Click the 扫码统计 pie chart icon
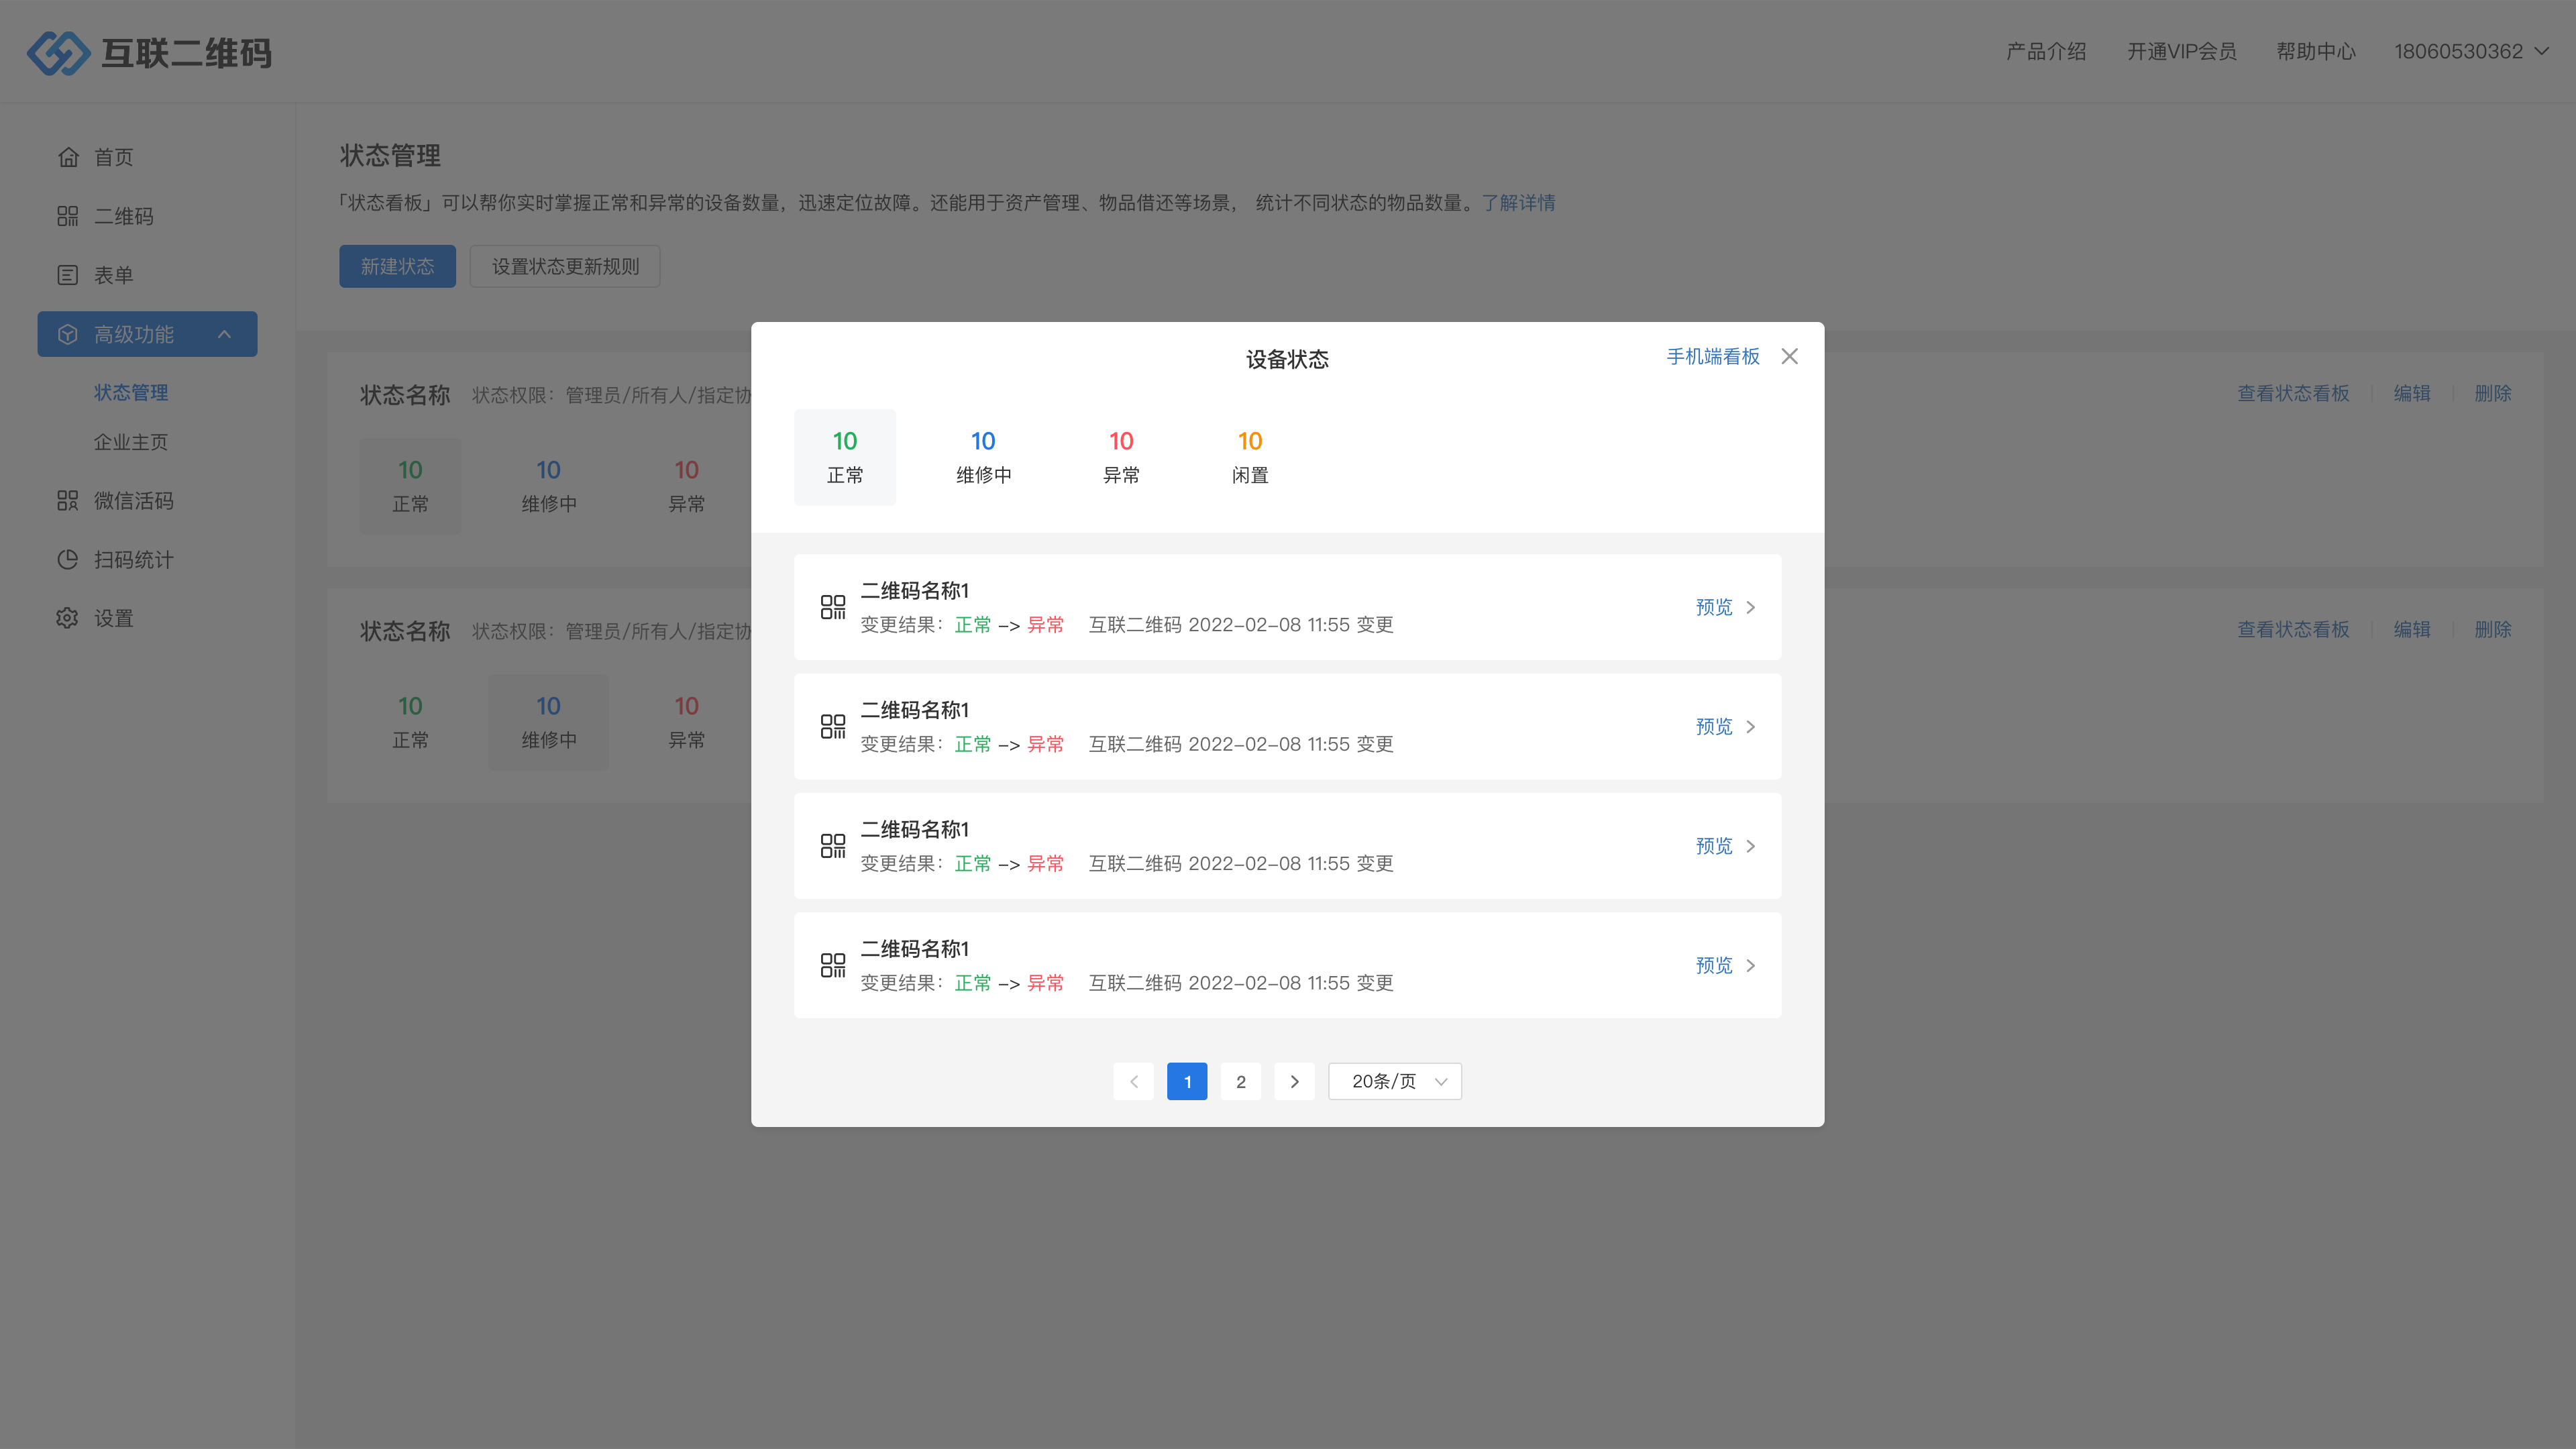 tap(68, 559)
